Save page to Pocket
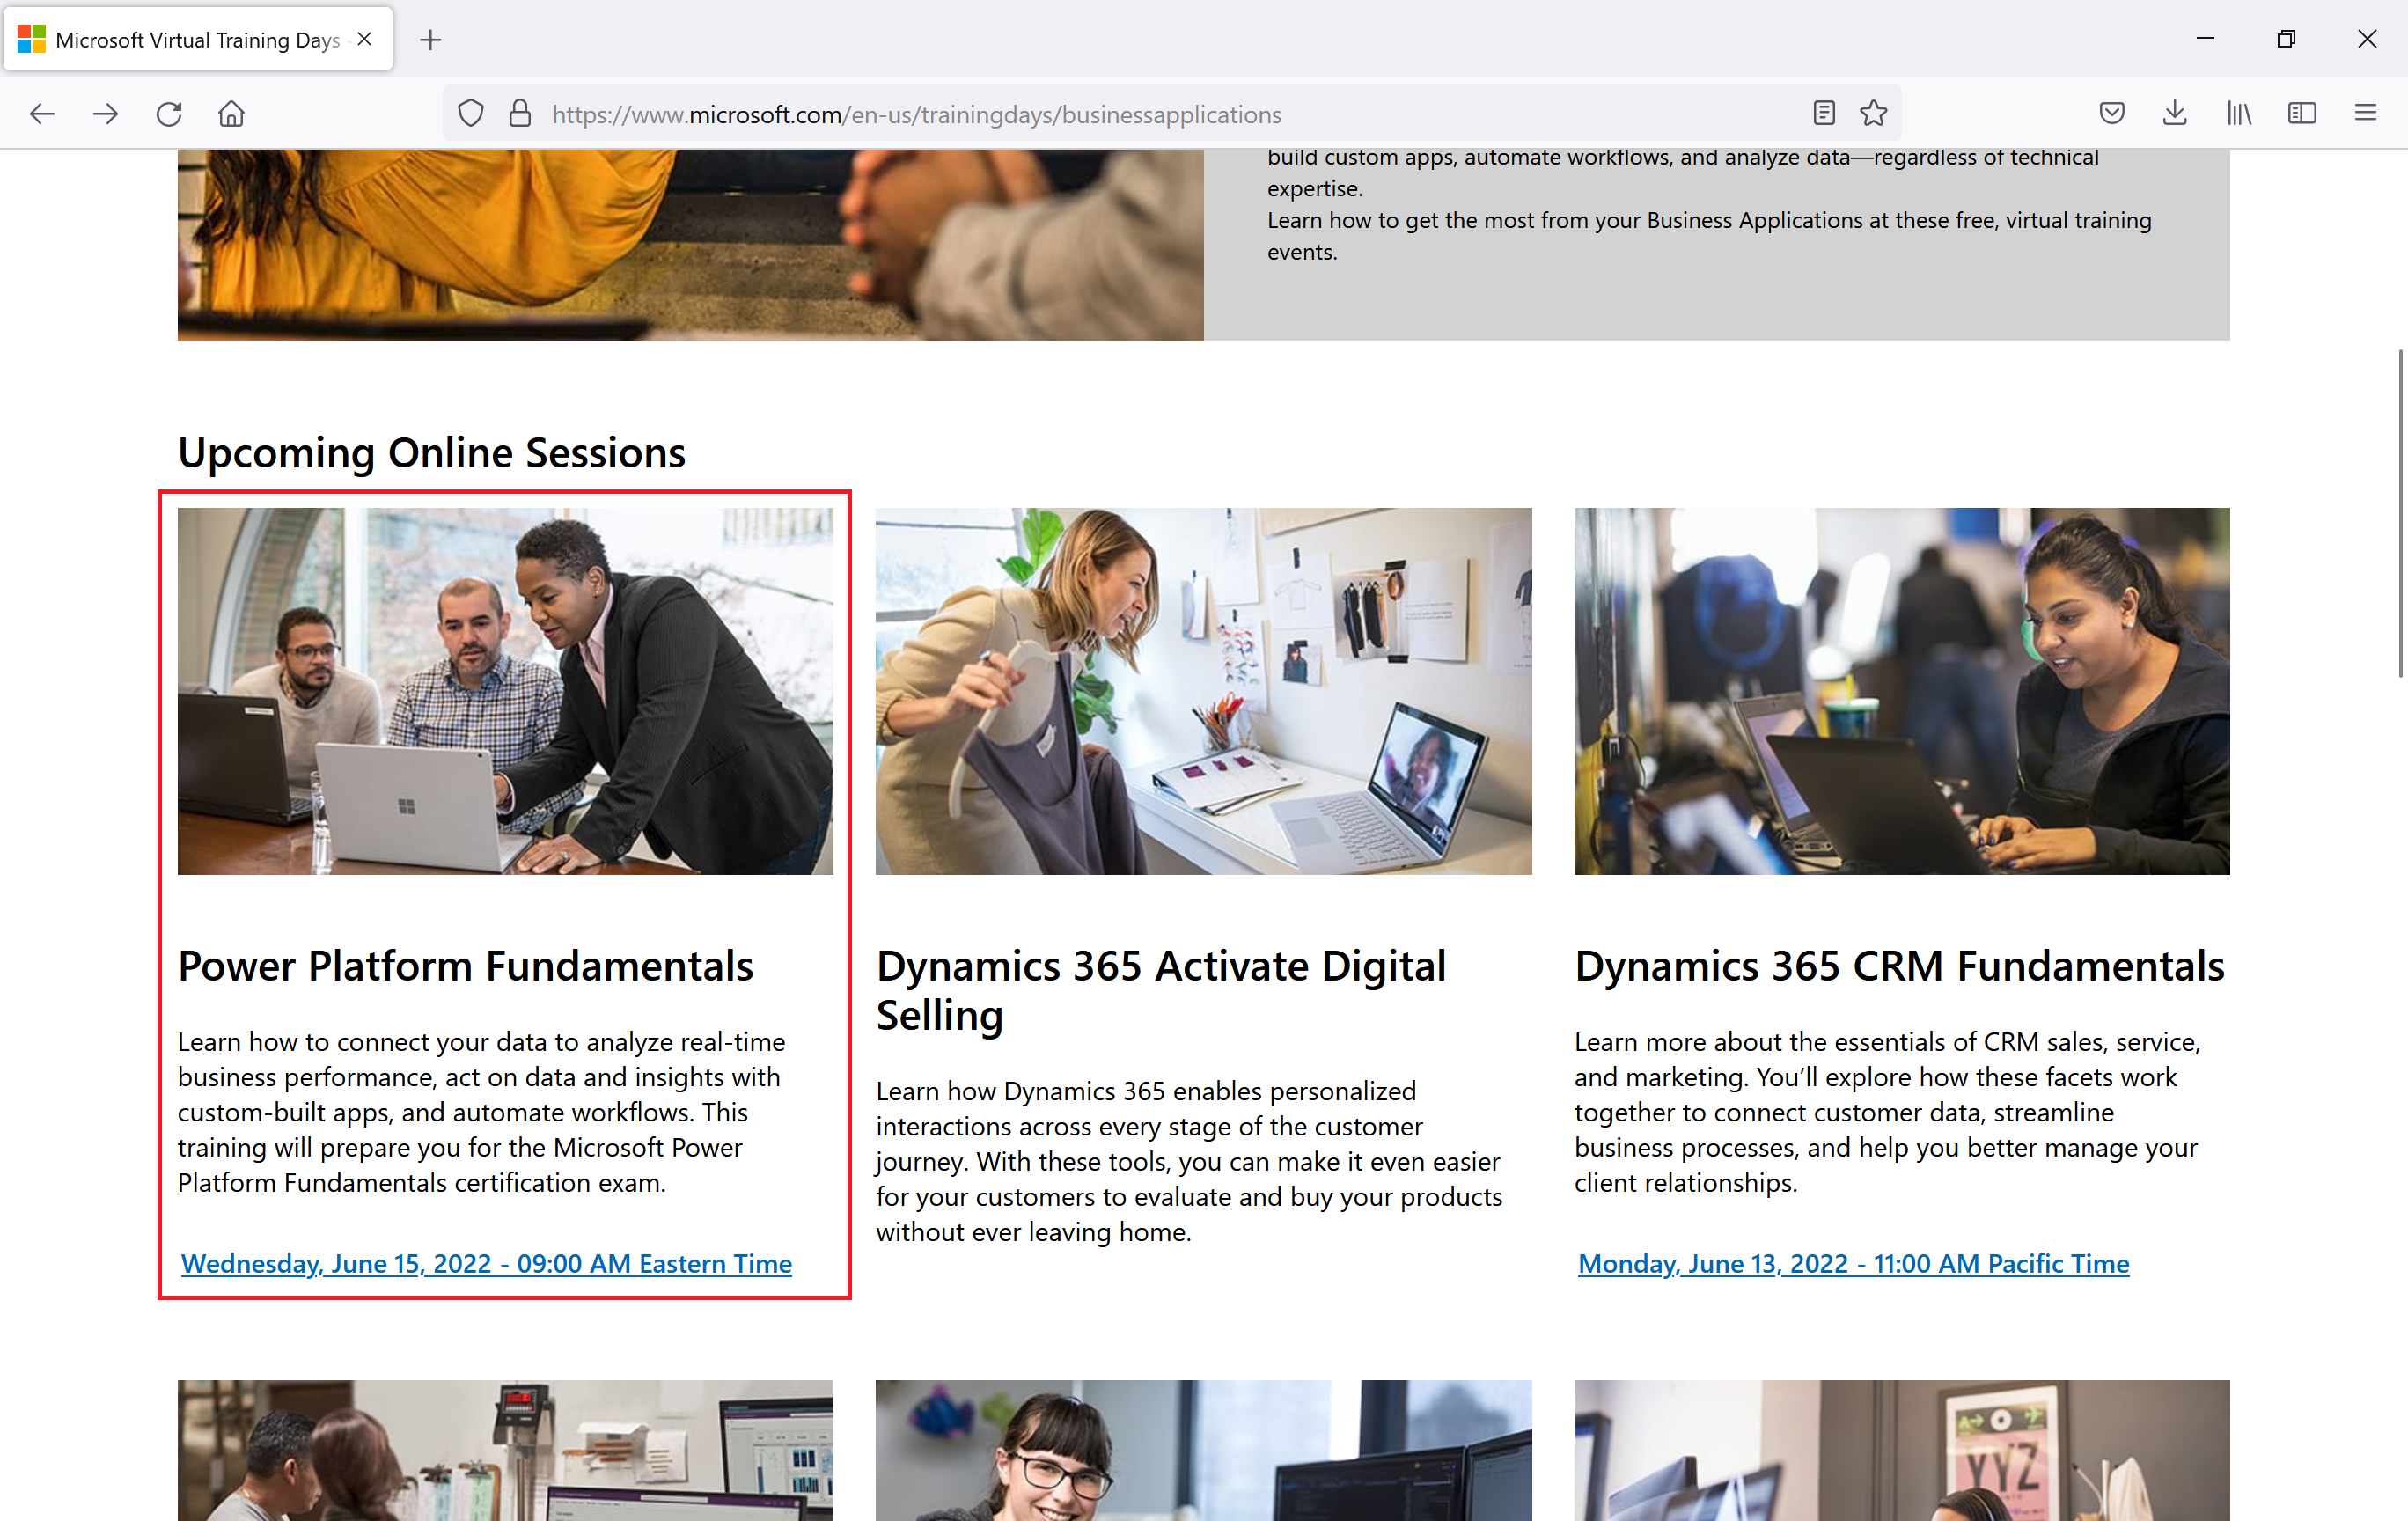Screen dimensions: 2408x1521 pos(2112,113)
